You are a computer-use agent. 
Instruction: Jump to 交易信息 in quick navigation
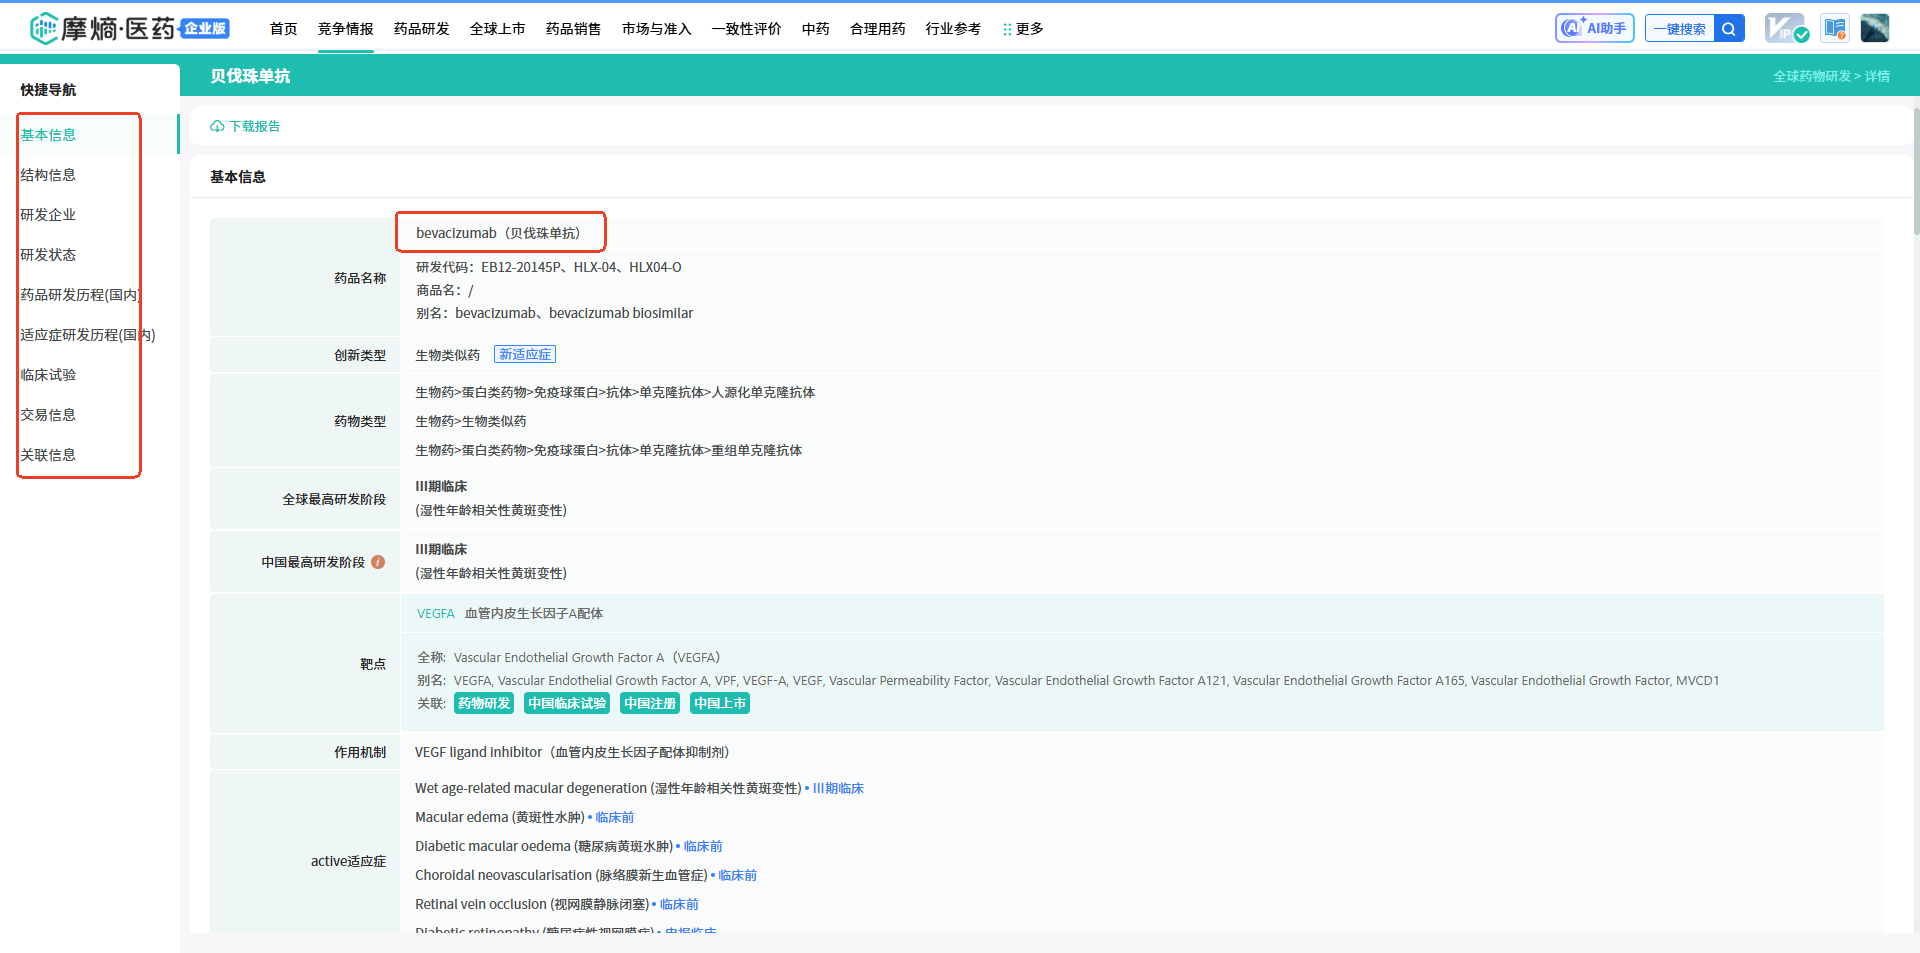(48, 415)
